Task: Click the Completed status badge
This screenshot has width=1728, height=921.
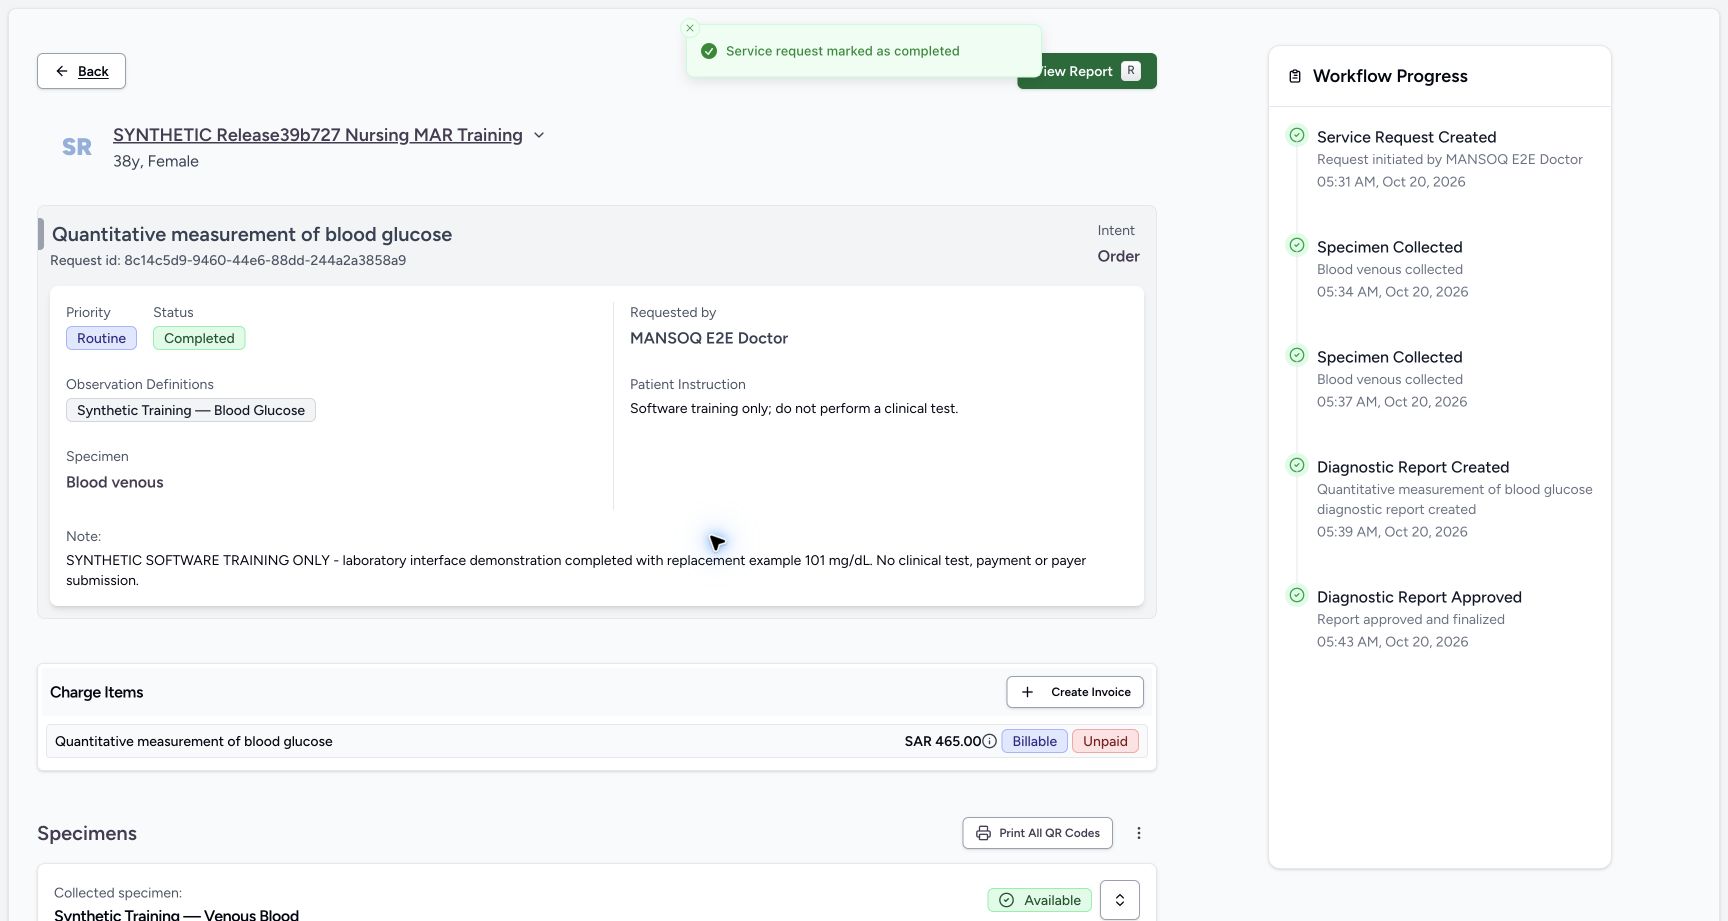Action: click(x=199, y=338)
